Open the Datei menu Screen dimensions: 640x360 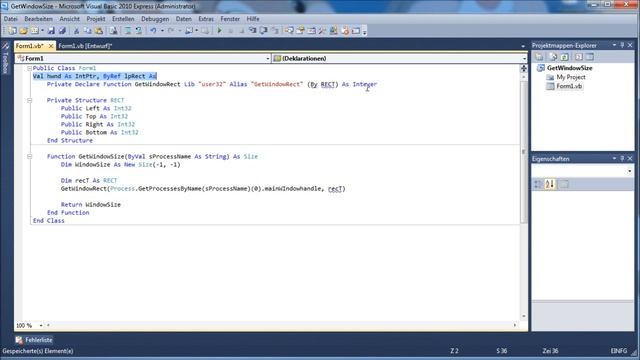[x=11, y=19]
